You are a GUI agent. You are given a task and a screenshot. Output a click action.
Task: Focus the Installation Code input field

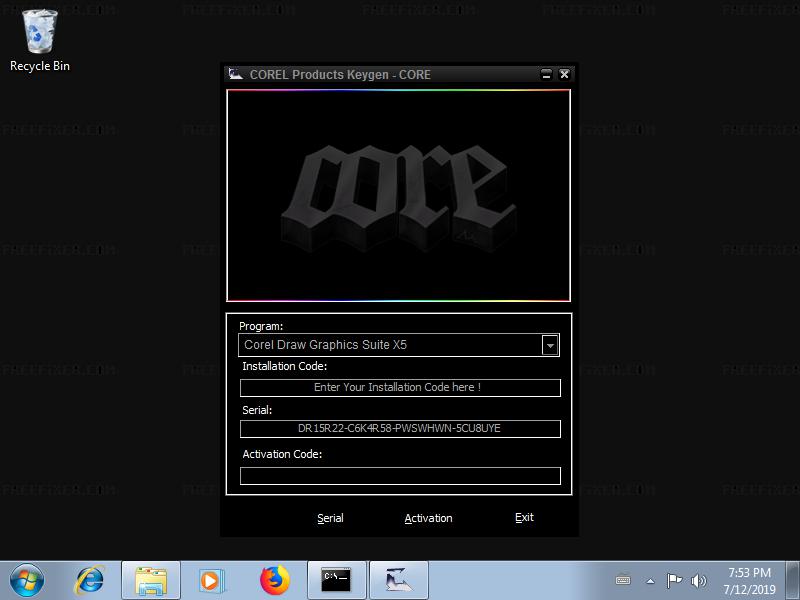pyautogui.click(x=400, y=388)
